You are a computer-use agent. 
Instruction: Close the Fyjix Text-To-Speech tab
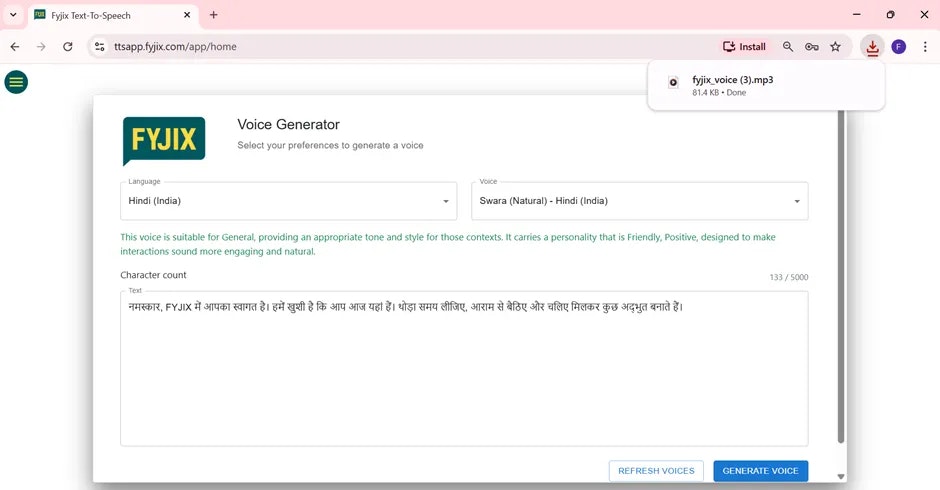click(x=187, y=15)
